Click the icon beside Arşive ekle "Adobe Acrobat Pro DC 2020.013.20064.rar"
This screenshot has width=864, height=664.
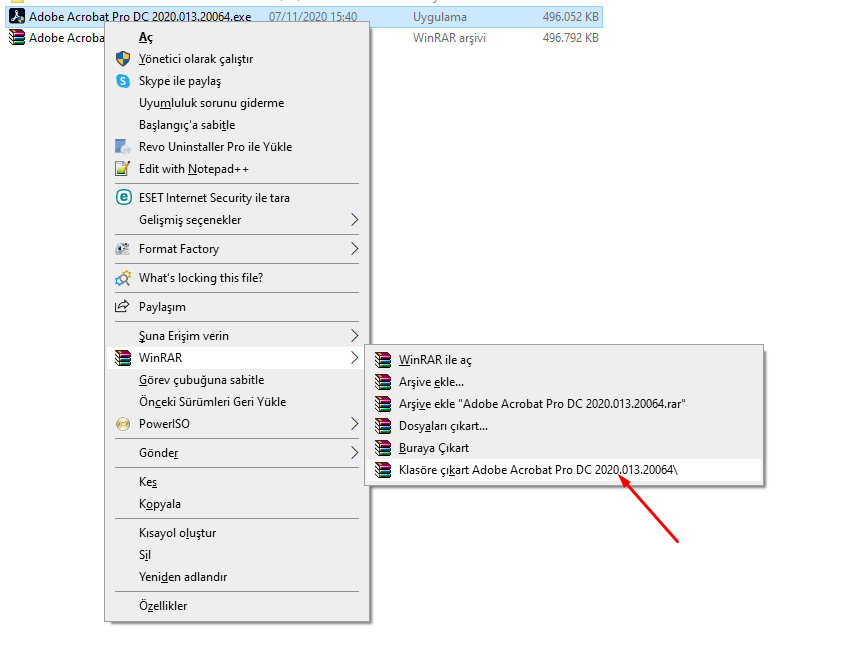(383, 404)
